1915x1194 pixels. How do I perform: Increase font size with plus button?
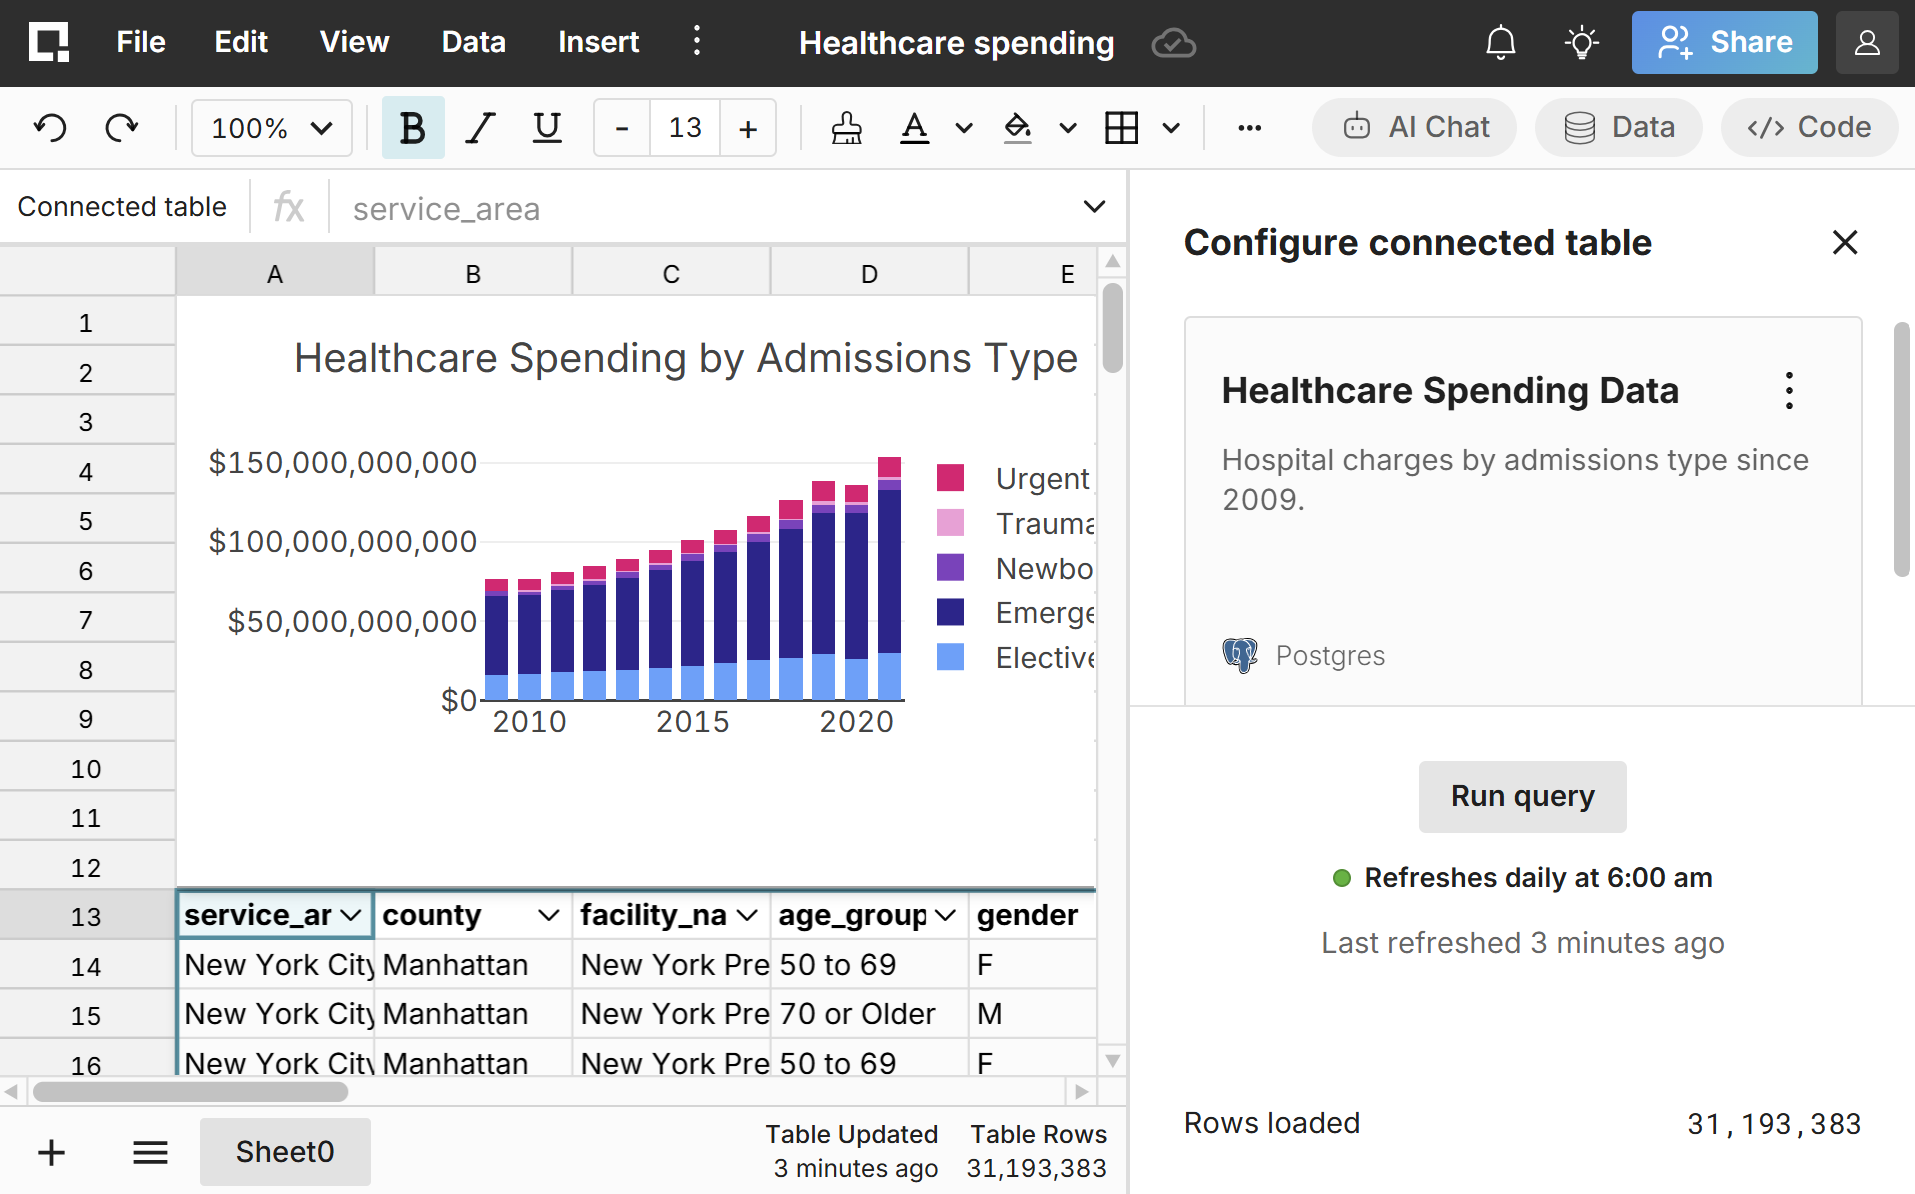[x=748, y=128]
